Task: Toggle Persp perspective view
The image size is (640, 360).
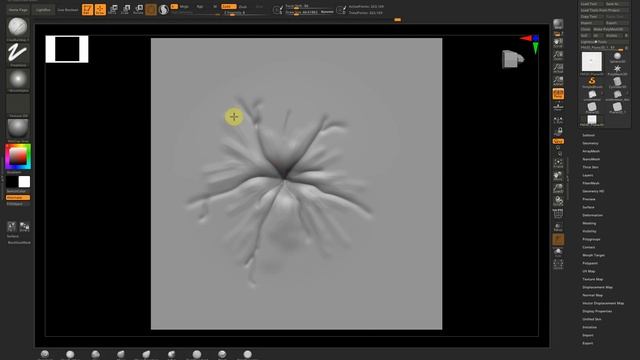Action: pyautogui.click(x=558, y=94)
